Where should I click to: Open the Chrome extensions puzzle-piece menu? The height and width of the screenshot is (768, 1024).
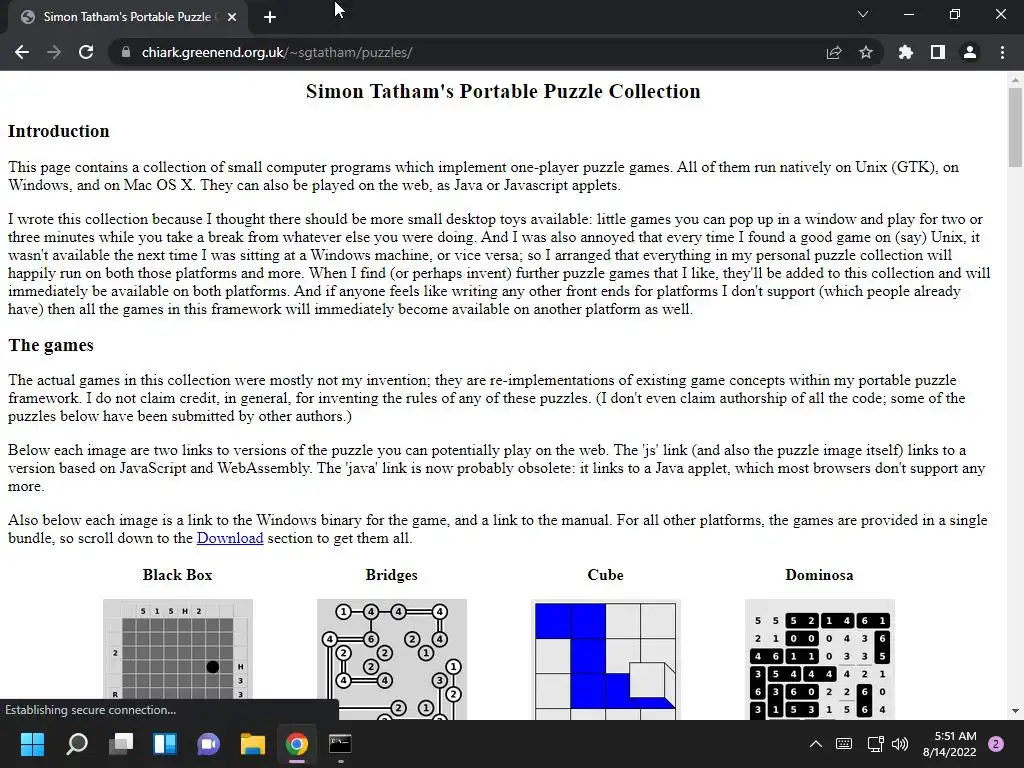(906, 52)
